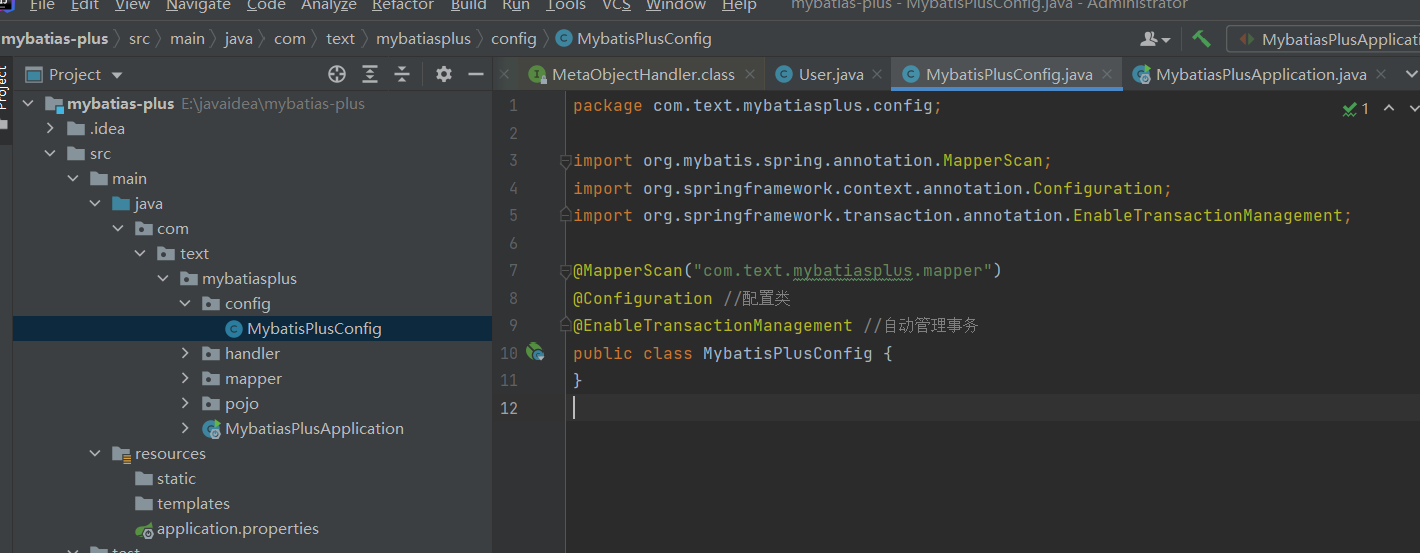Click the Build project hammer icon
The width and height of the screenshot is (1420, 553).
(1202, 39)
